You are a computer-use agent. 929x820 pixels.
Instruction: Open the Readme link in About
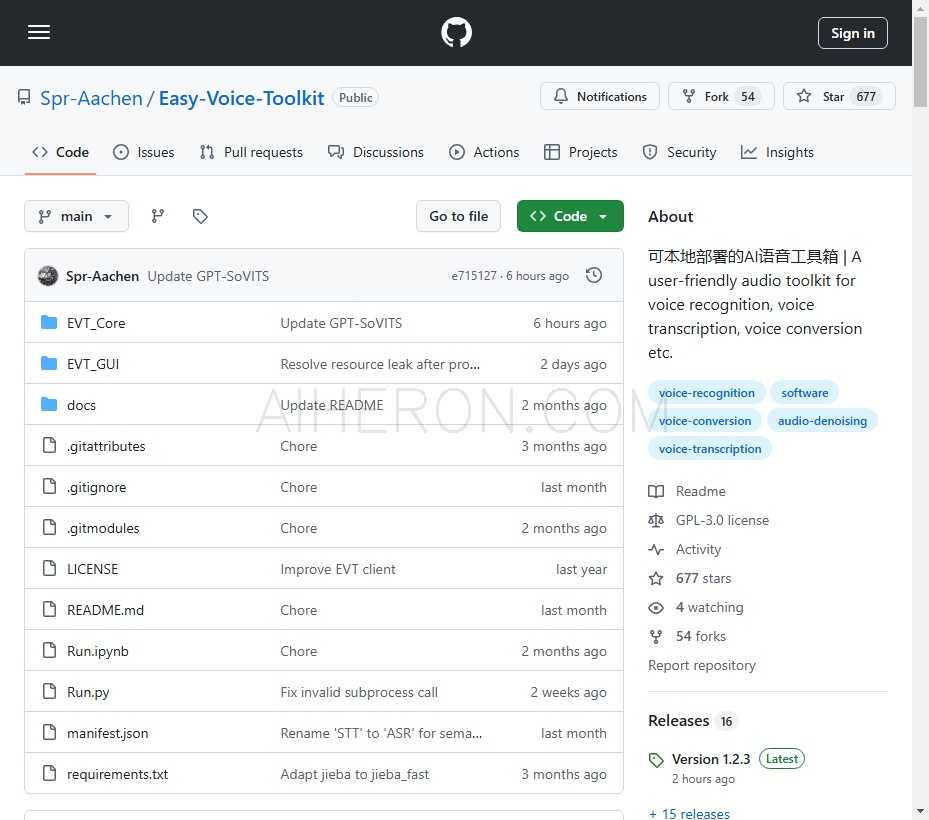coord(687,491)
